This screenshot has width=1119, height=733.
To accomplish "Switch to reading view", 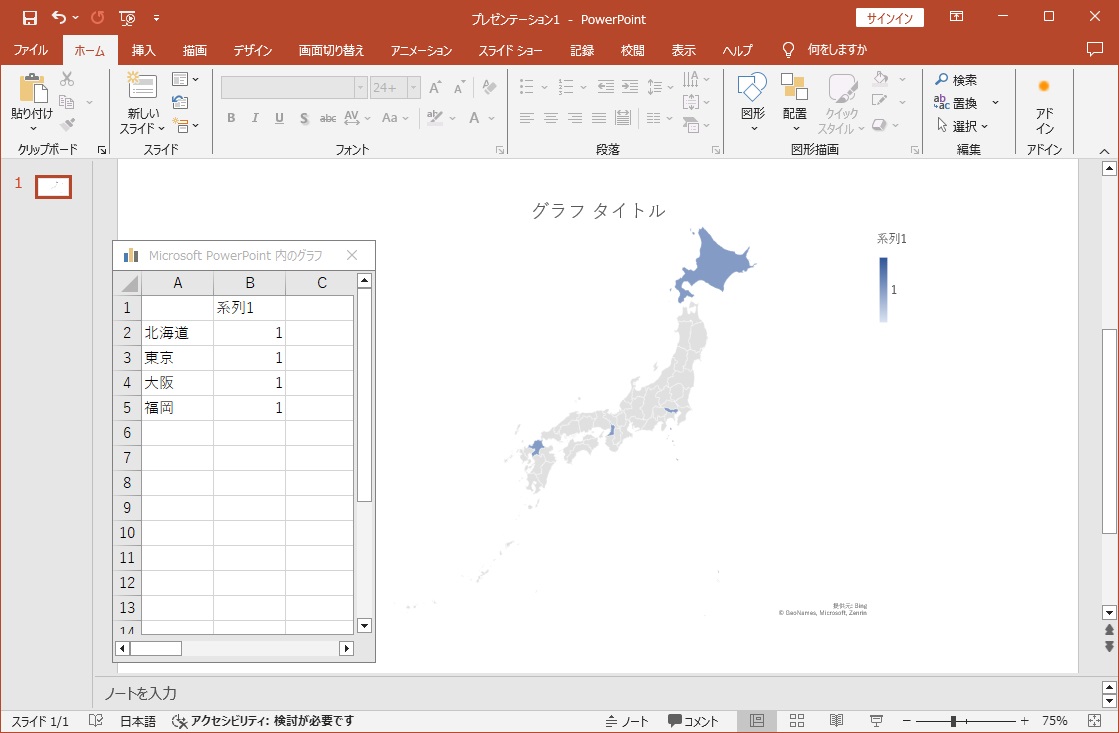I will [x=836, y=721].
